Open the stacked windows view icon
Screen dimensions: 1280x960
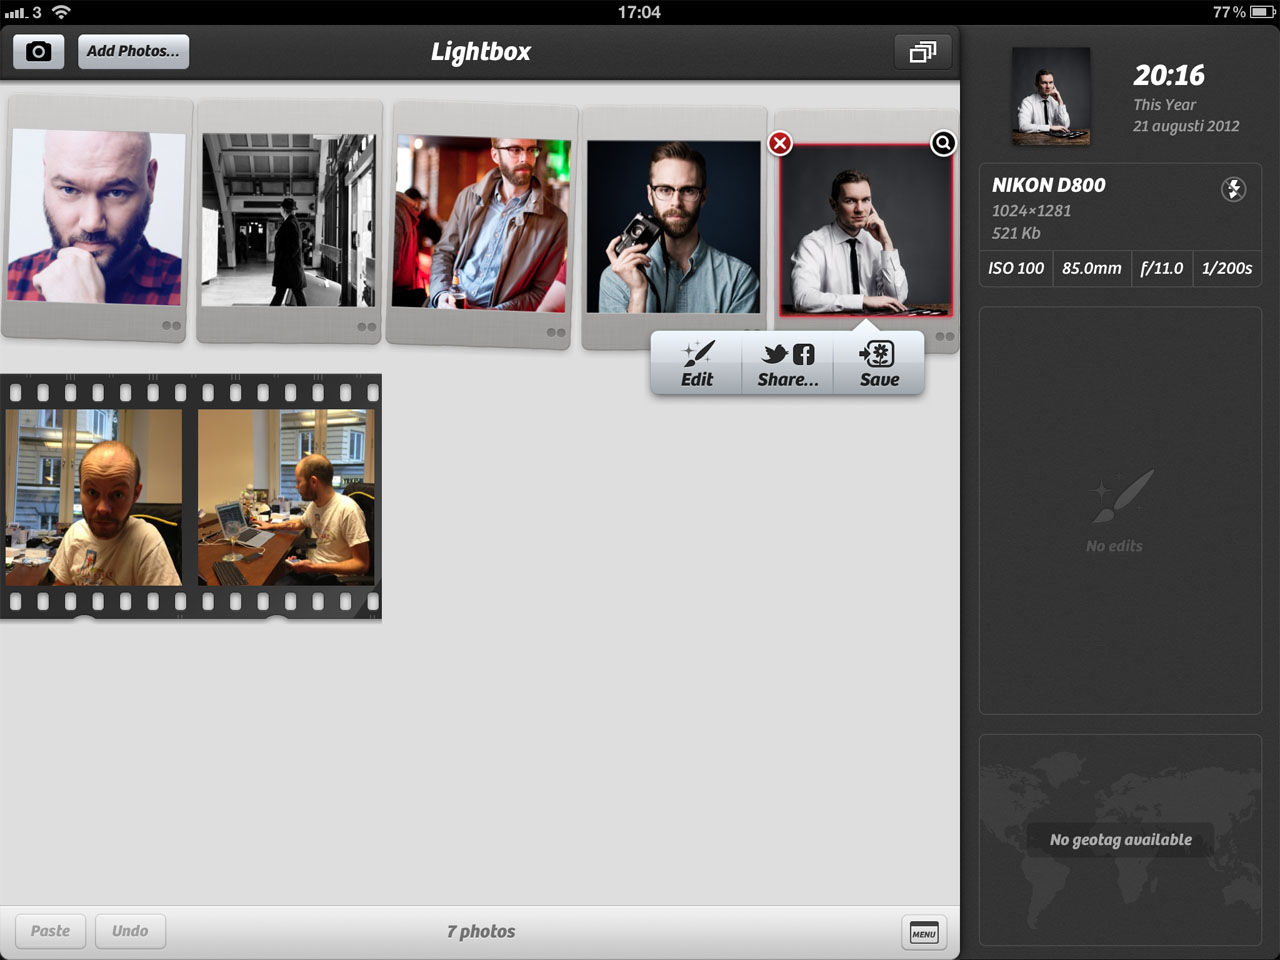click(x=922, y=51)
